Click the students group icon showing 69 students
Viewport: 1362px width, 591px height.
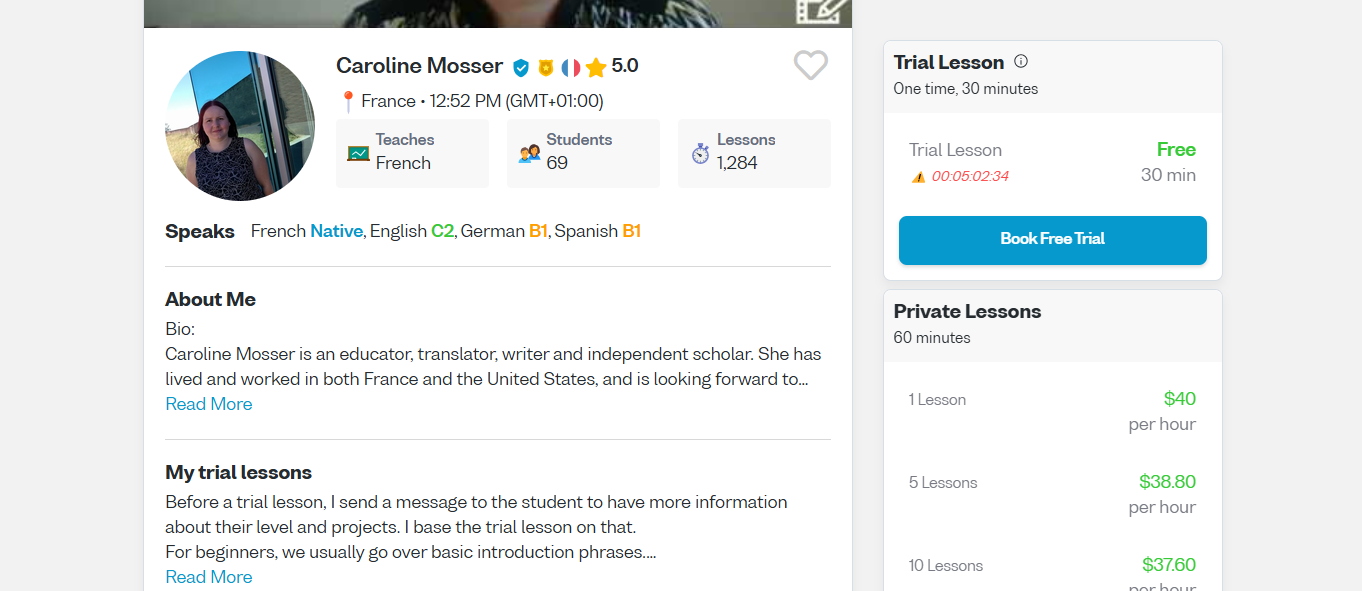point(528,153)
